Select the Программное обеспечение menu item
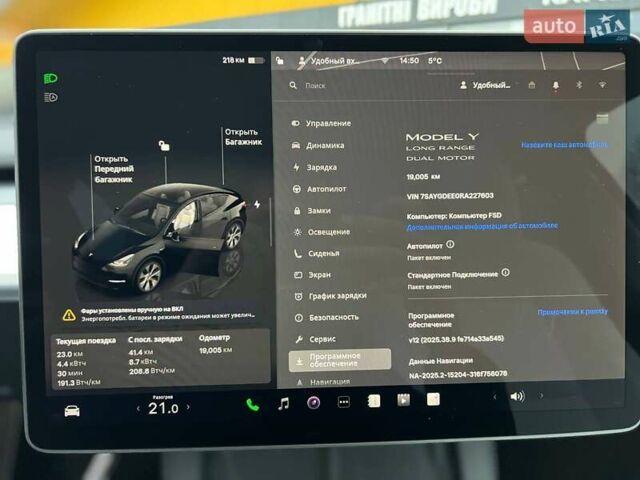This screenshot has width=640, height=480. (x=340, y=360)
